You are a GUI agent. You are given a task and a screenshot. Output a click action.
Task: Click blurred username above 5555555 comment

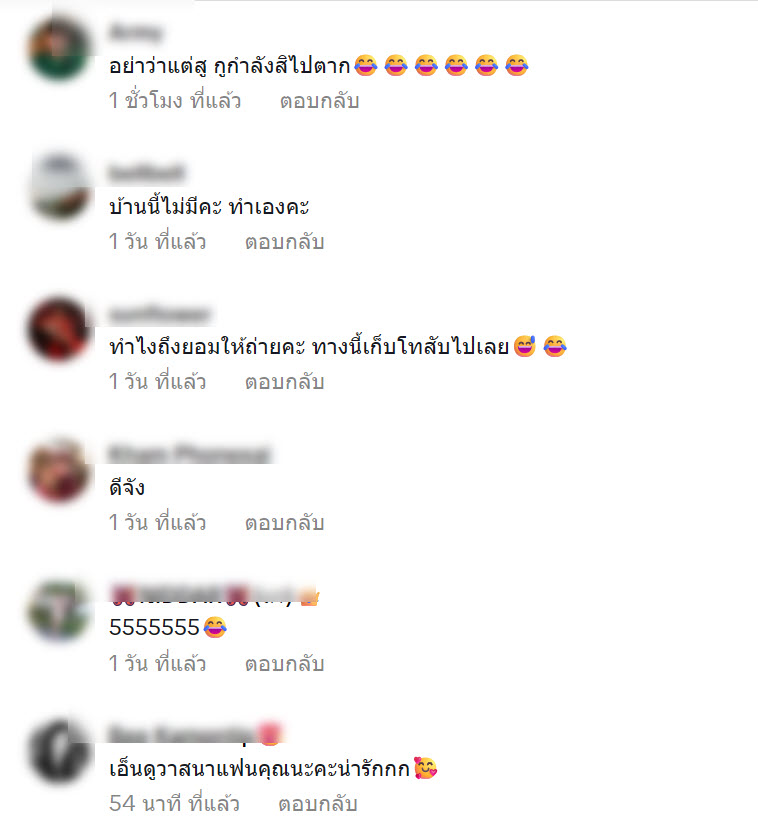(x=214, y=596)
